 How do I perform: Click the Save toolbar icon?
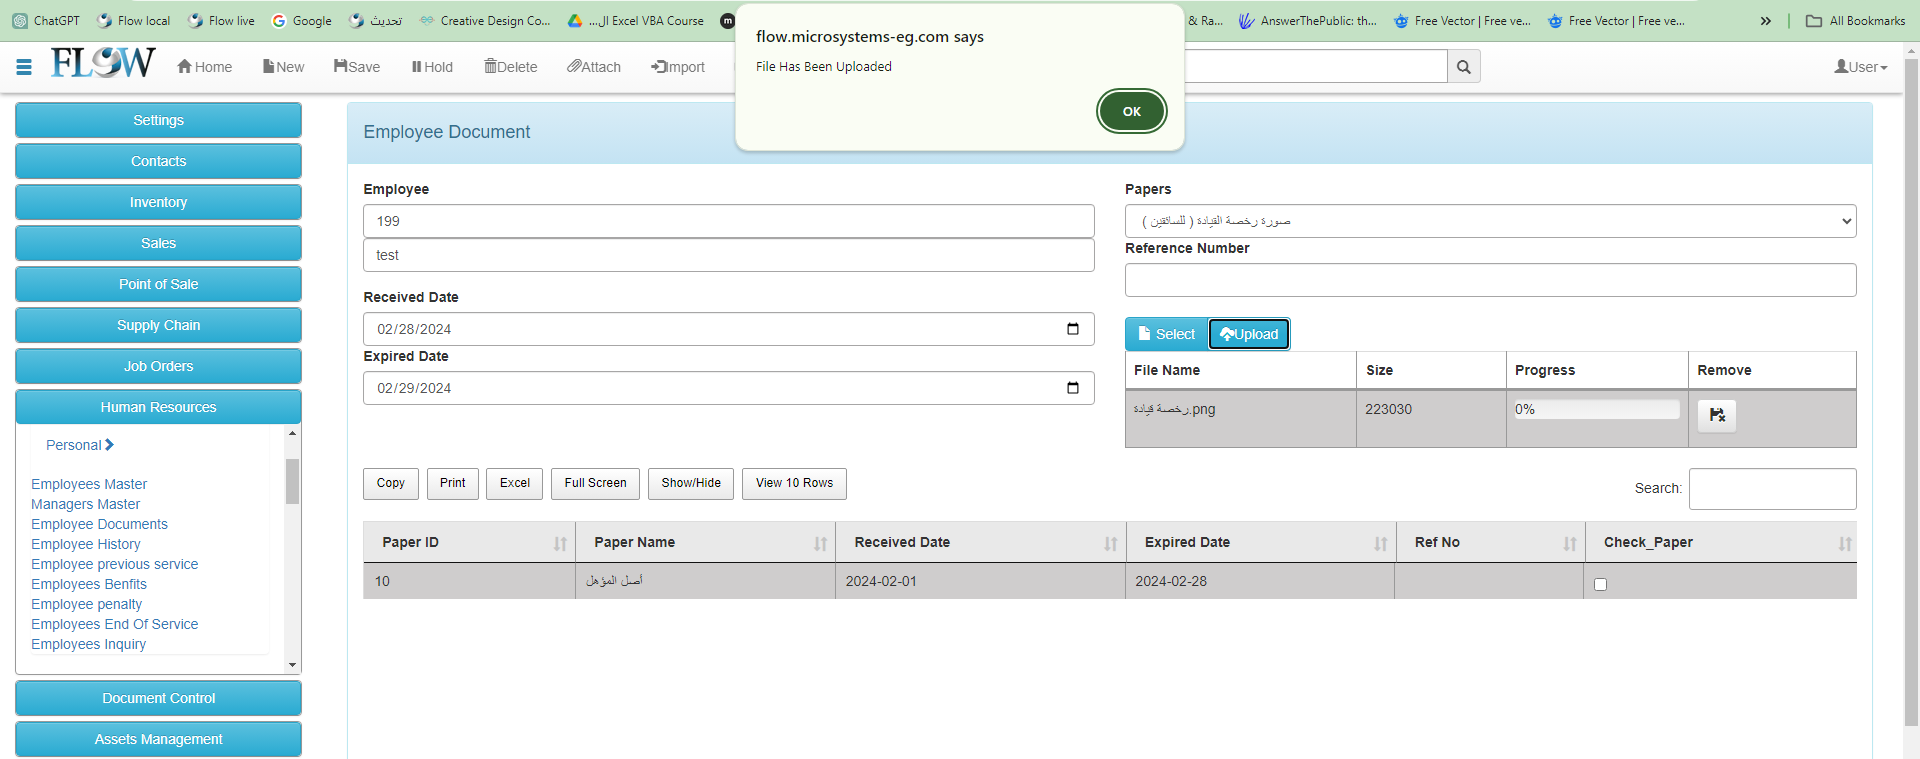357,67
